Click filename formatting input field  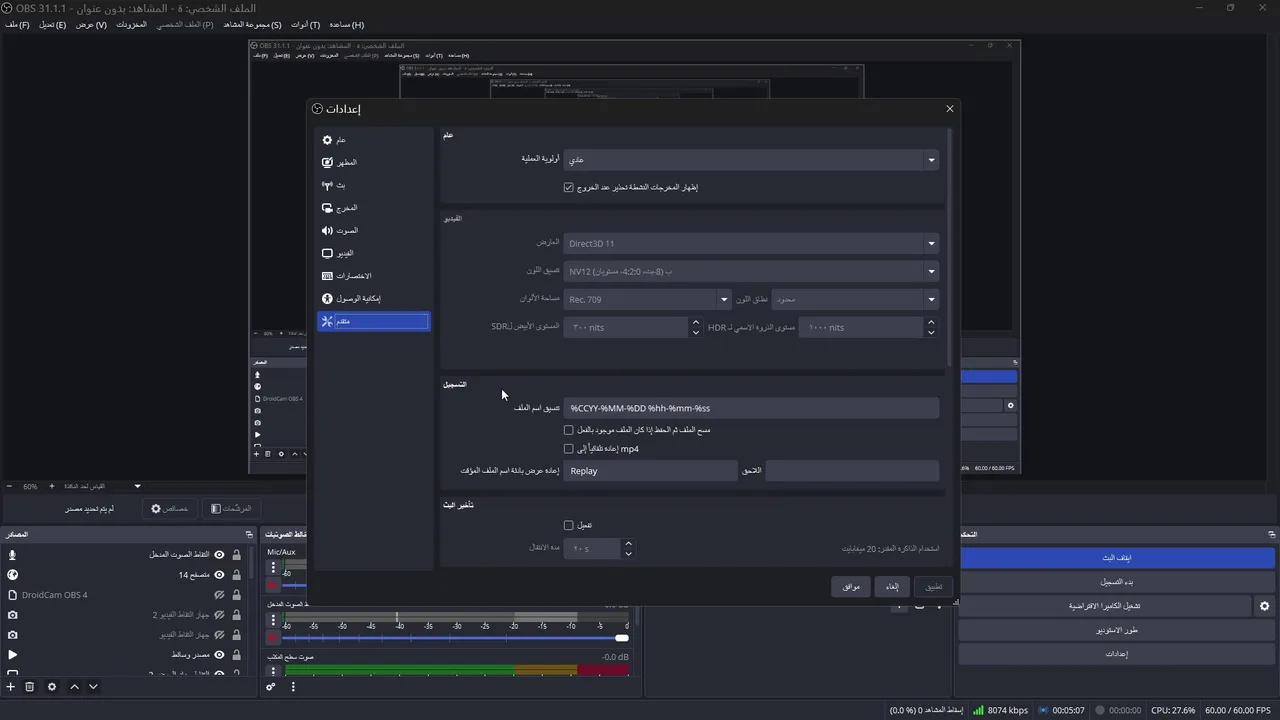pos(751,408)
